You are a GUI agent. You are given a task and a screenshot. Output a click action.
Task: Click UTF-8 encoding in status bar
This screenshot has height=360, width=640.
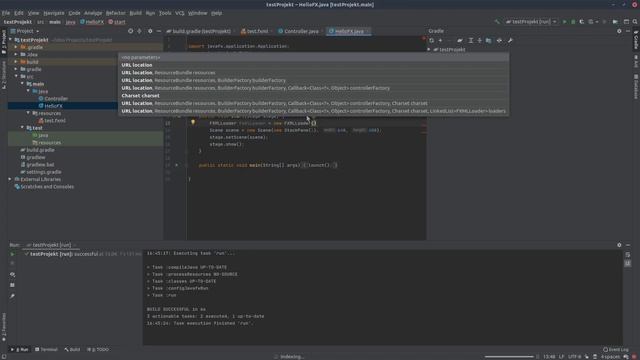click(574, 357)
